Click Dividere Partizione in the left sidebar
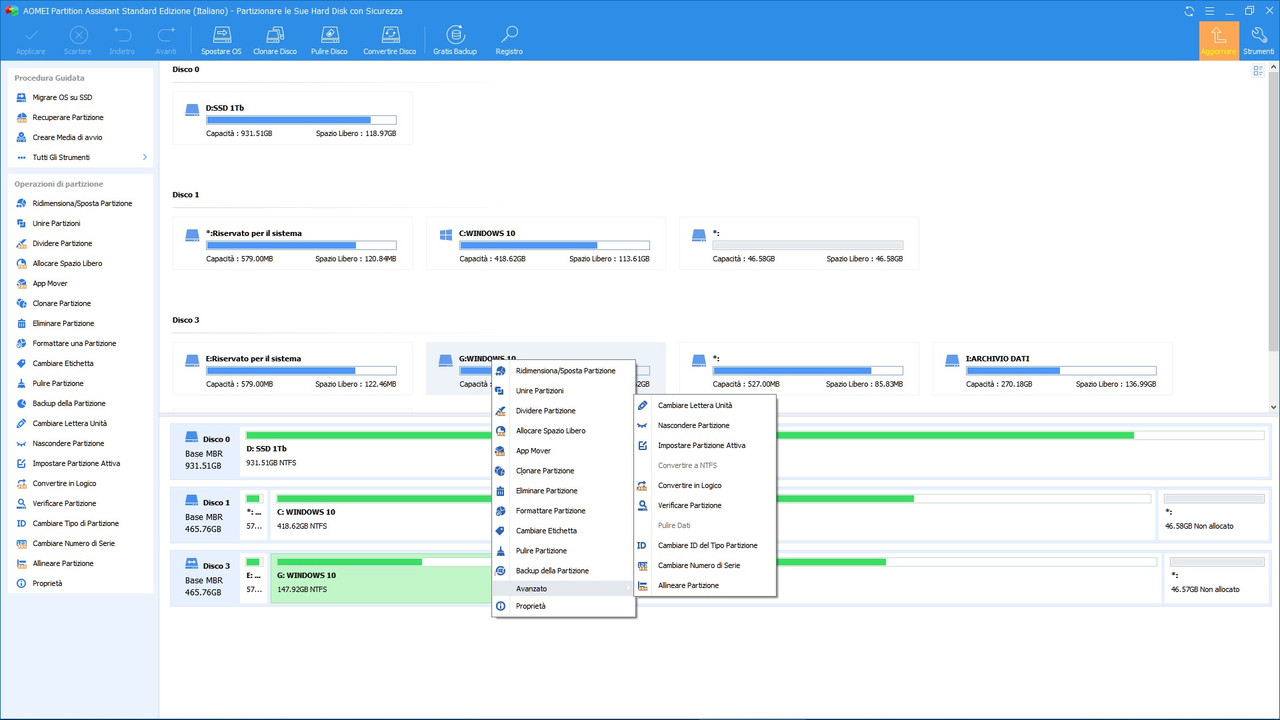1280x720 pixels. pyautogui.click(x=62, y=243)
